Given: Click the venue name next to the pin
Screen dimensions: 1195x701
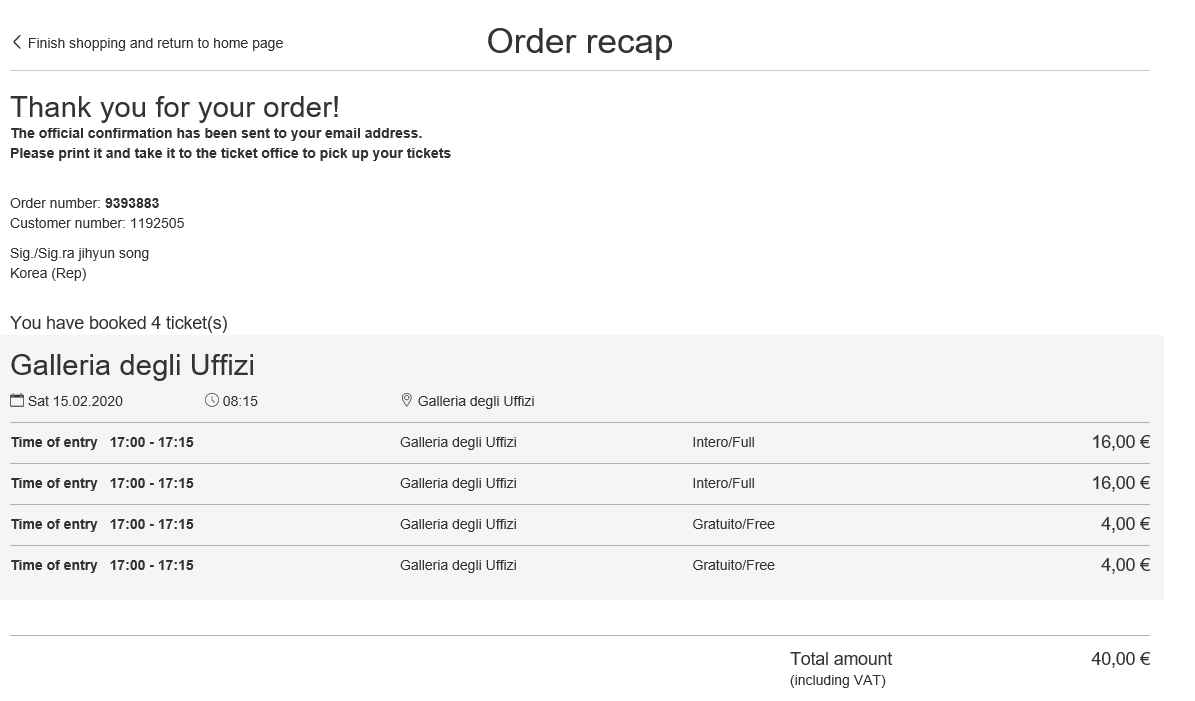Looking at the screenshot, I should pyautogui.click(x=476, y=401).
